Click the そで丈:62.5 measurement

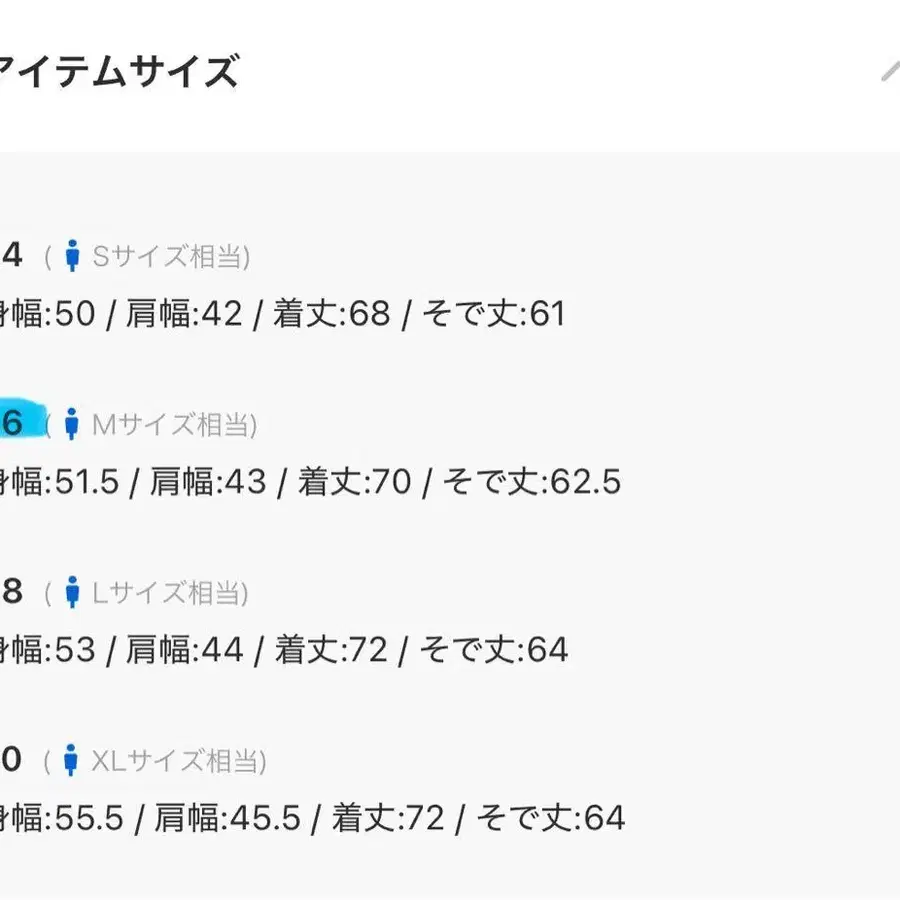pos(532,483)
